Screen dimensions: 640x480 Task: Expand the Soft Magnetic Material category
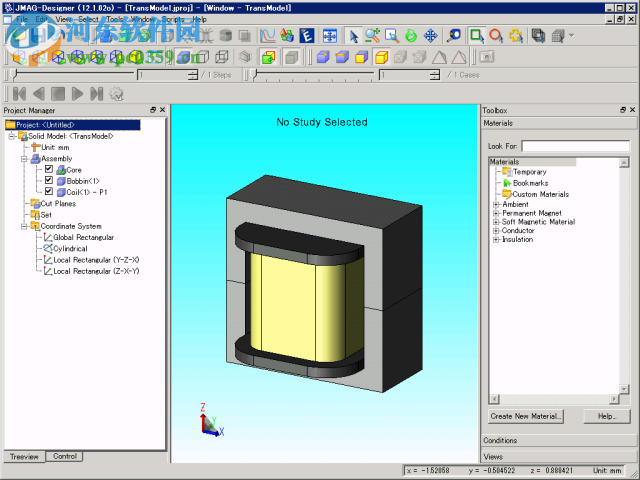[496, 222]
